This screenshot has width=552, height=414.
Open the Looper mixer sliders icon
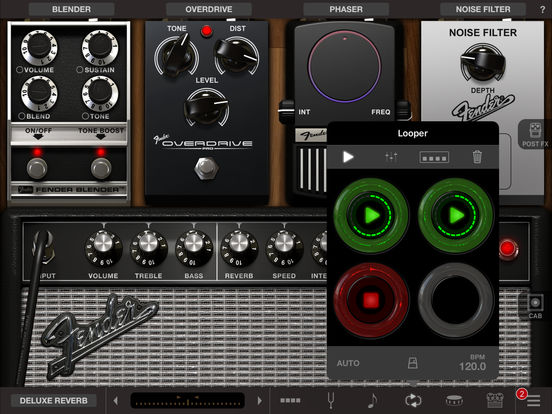coord(391,157)
